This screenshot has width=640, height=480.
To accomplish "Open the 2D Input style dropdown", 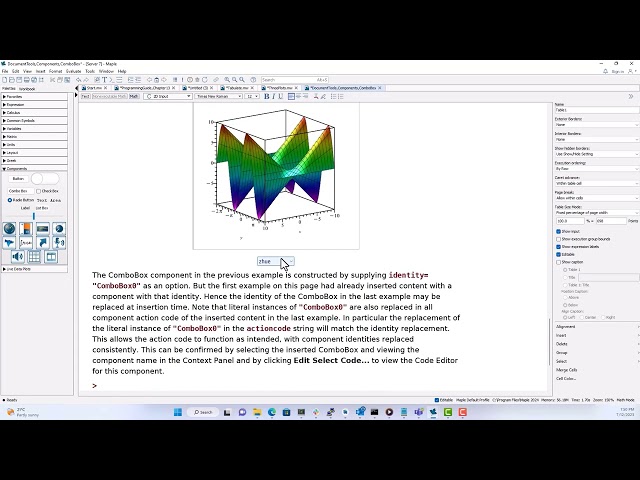I will [168, 96].
